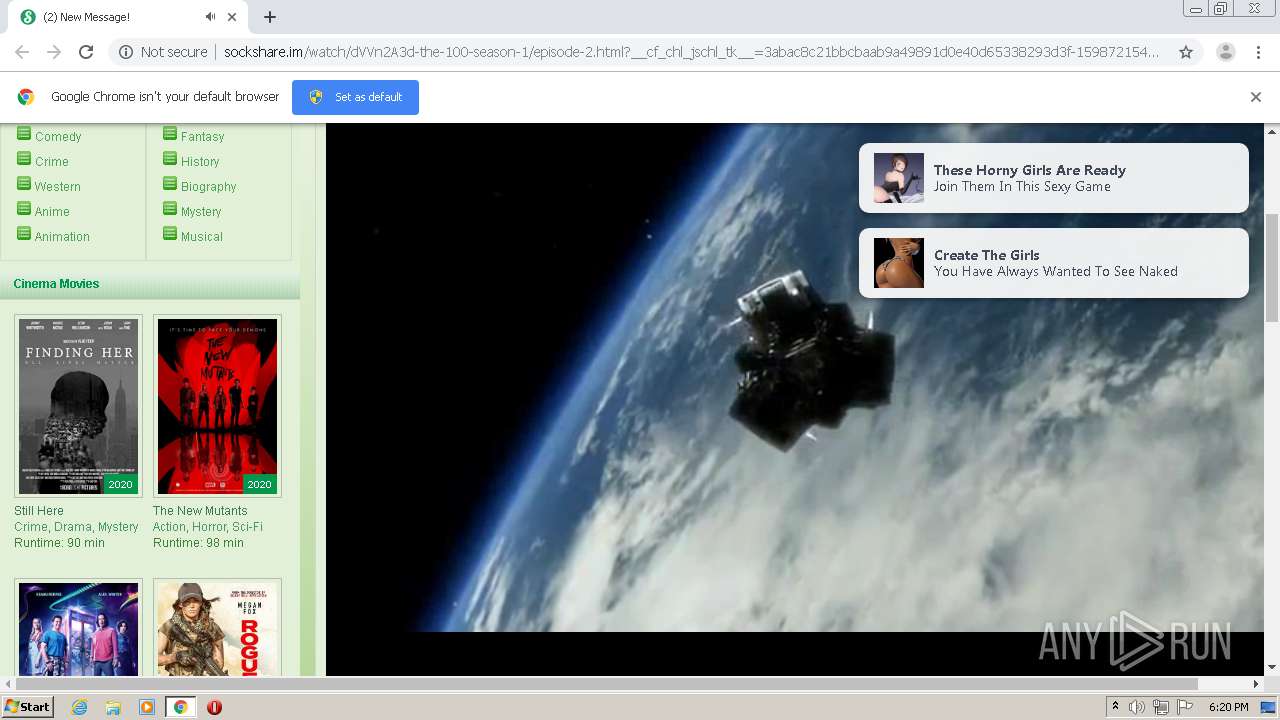
Task: Click green icon beside Fantasy
Action: coord(170,134)
